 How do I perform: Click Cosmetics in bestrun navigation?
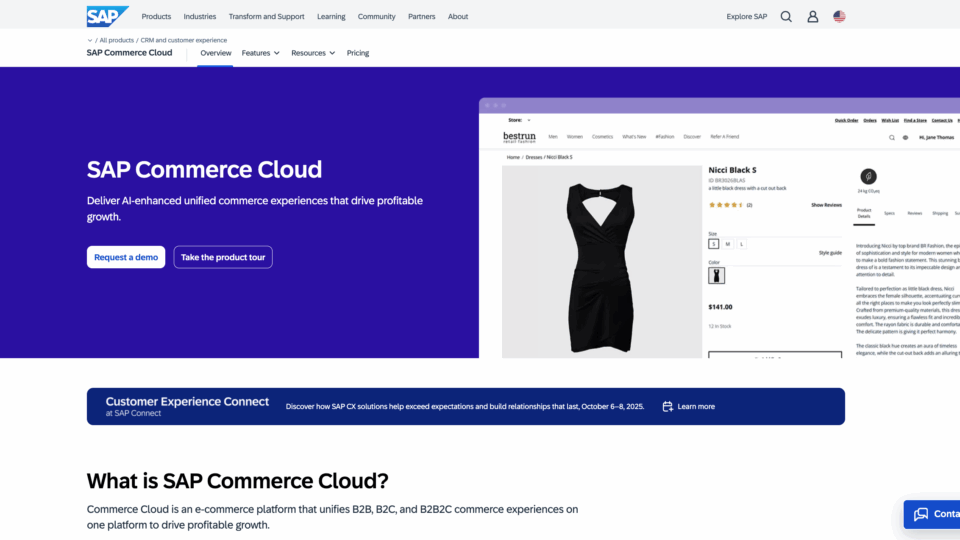(602, 137)
